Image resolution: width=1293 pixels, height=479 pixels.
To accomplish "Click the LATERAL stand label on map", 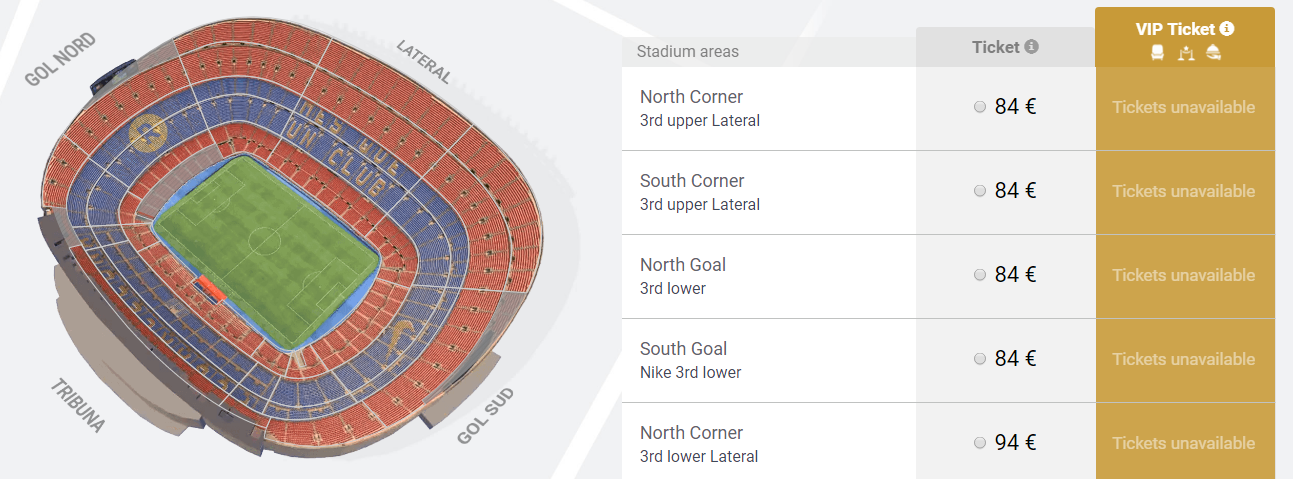I will click(x=424, y=61).
